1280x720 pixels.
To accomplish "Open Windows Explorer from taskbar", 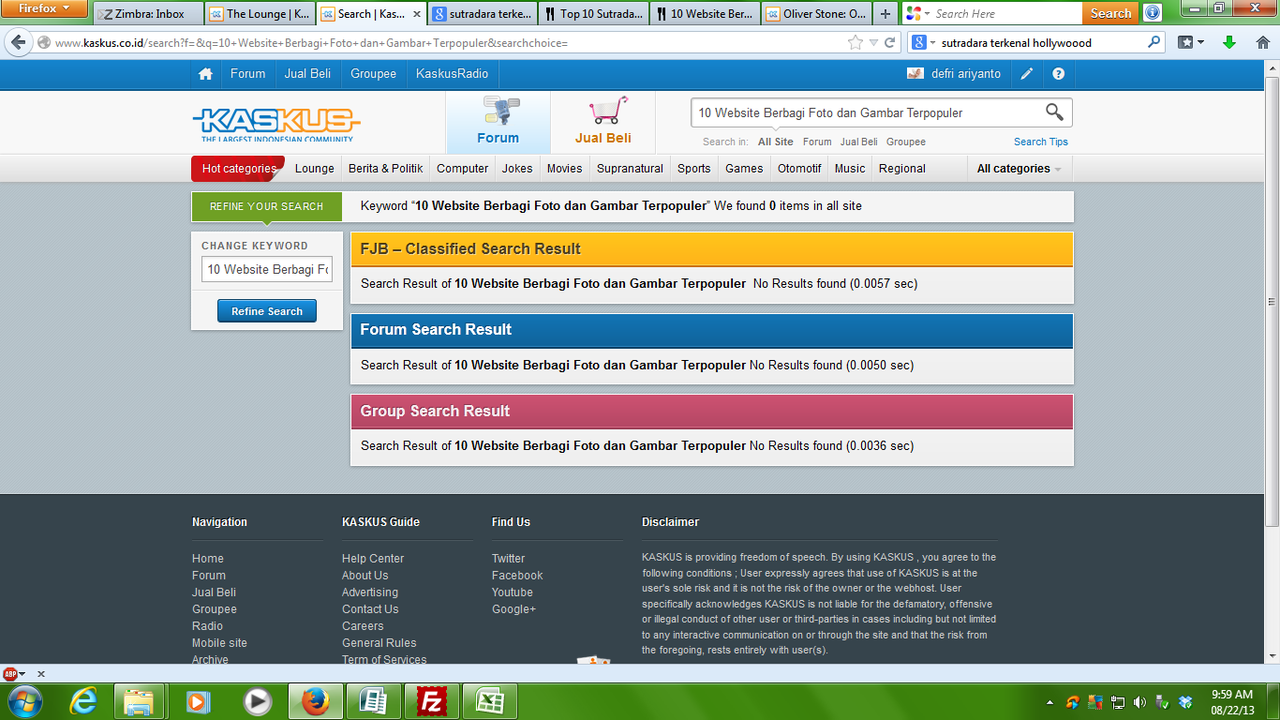I will click(x=139, y=701).
